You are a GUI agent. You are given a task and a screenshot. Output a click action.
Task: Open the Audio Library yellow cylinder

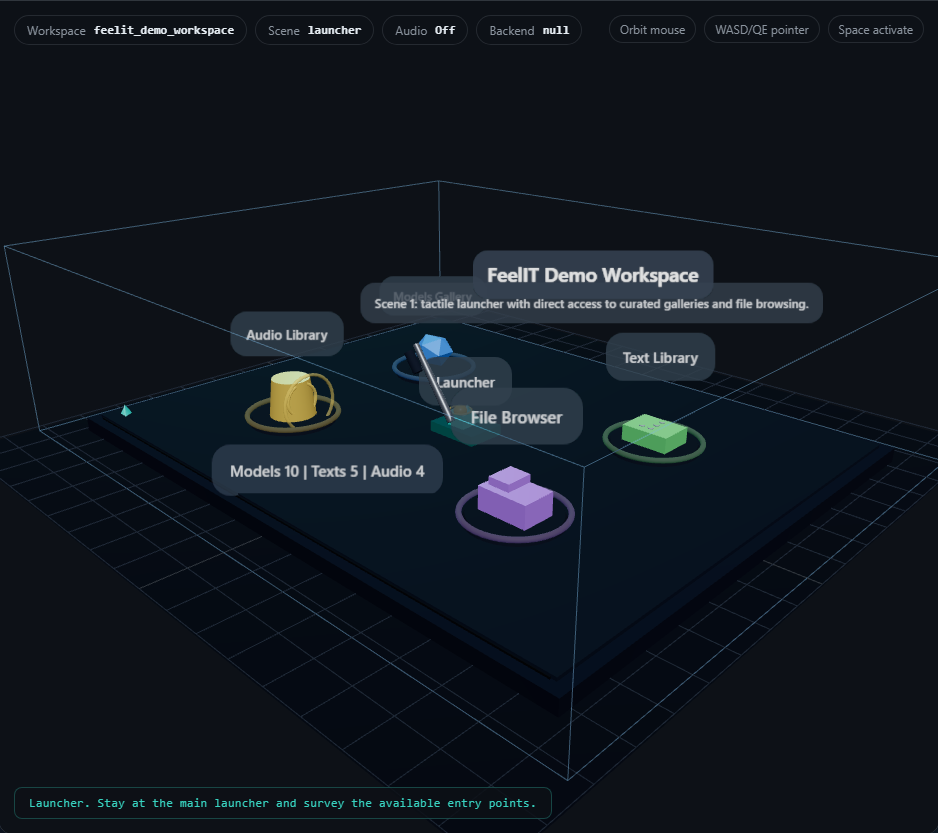click(x=292, y=398)
